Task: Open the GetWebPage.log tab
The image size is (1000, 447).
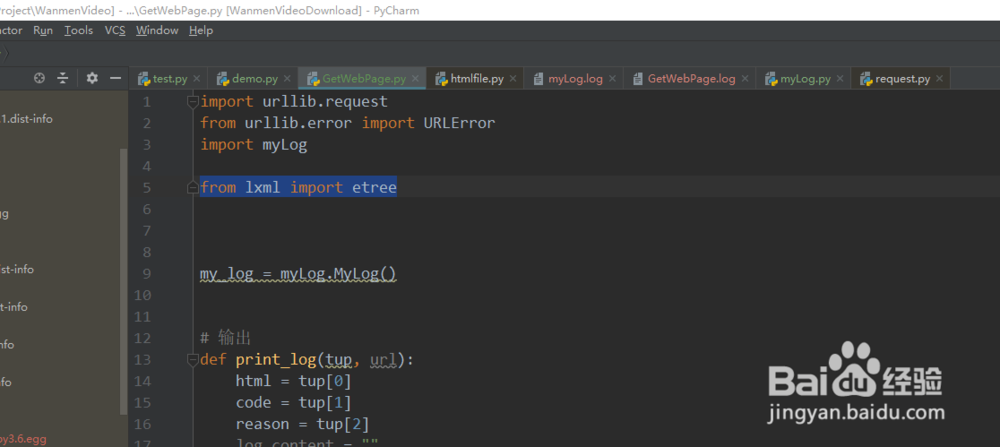Action: coord(690,79)
